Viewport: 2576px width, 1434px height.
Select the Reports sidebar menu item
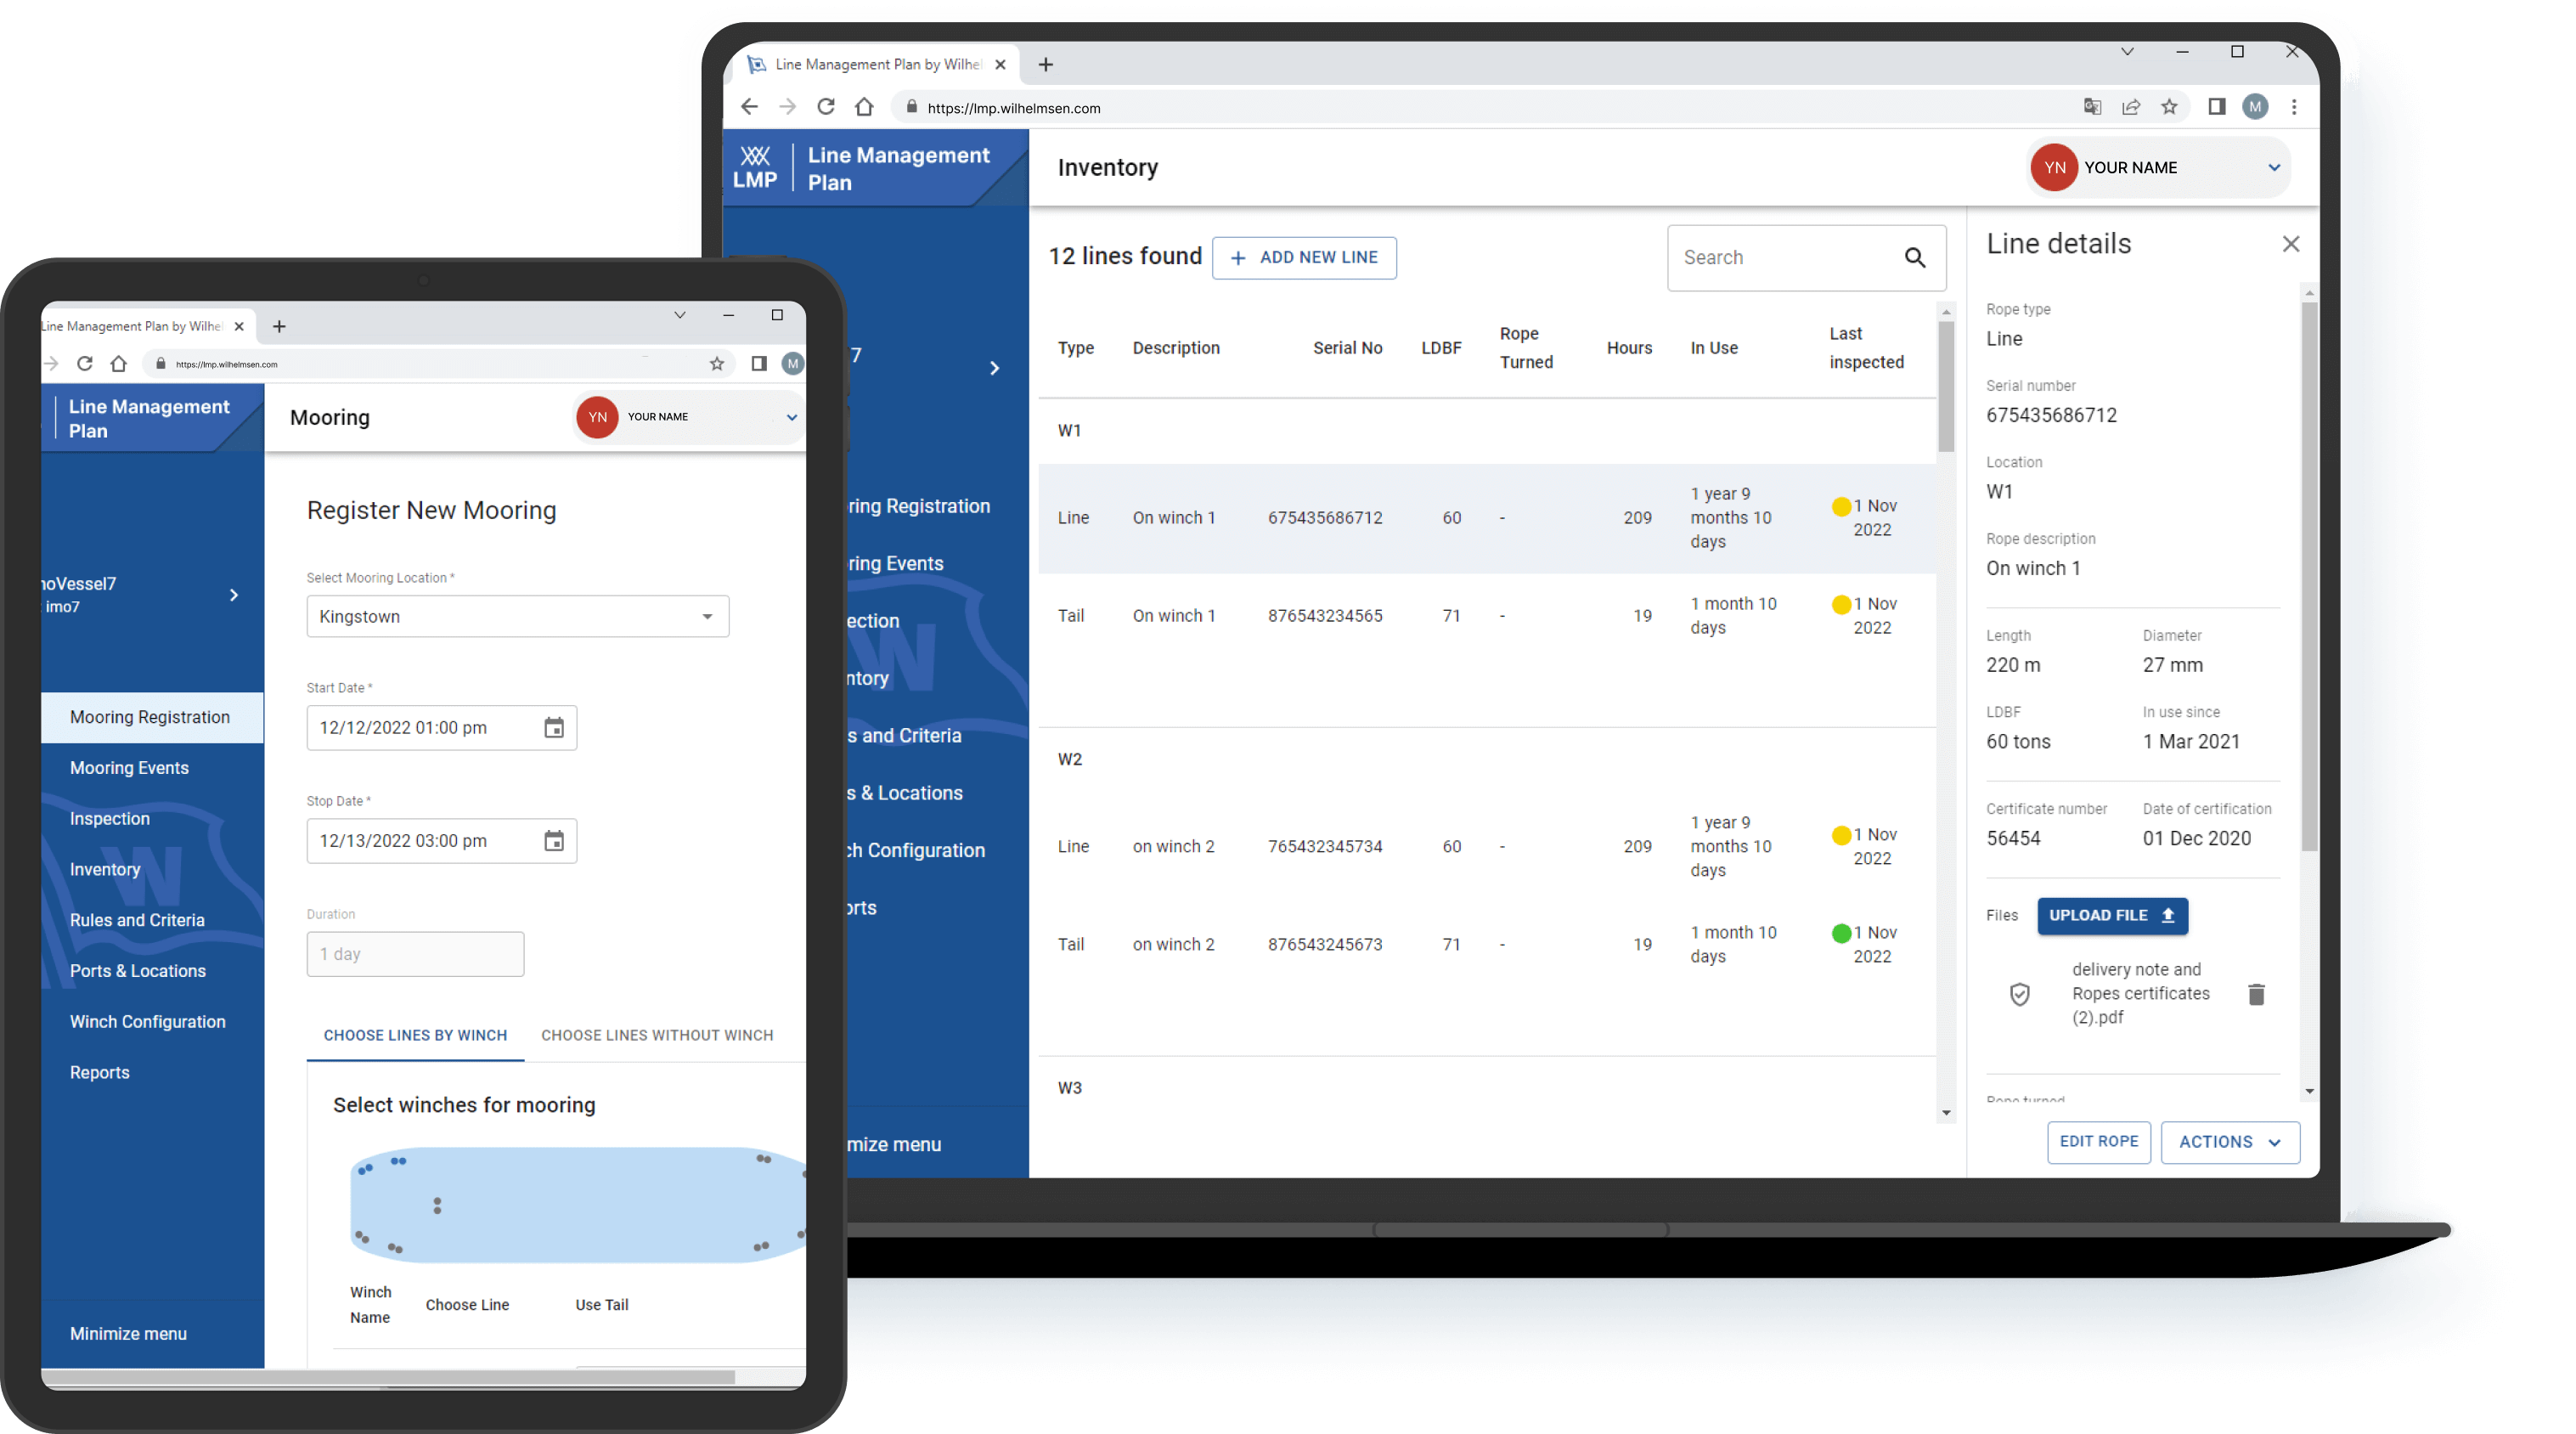tap(100, 1070)
